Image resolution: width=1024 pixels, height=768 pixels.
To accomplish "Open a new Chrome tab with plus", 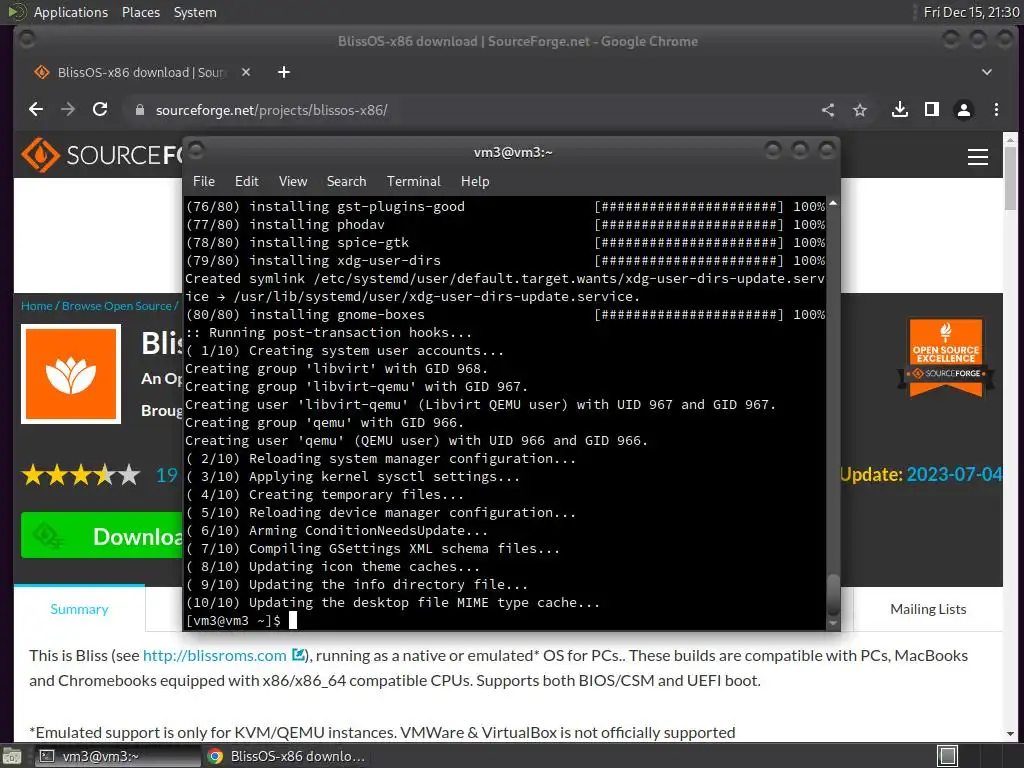I will tap(283, 72).
